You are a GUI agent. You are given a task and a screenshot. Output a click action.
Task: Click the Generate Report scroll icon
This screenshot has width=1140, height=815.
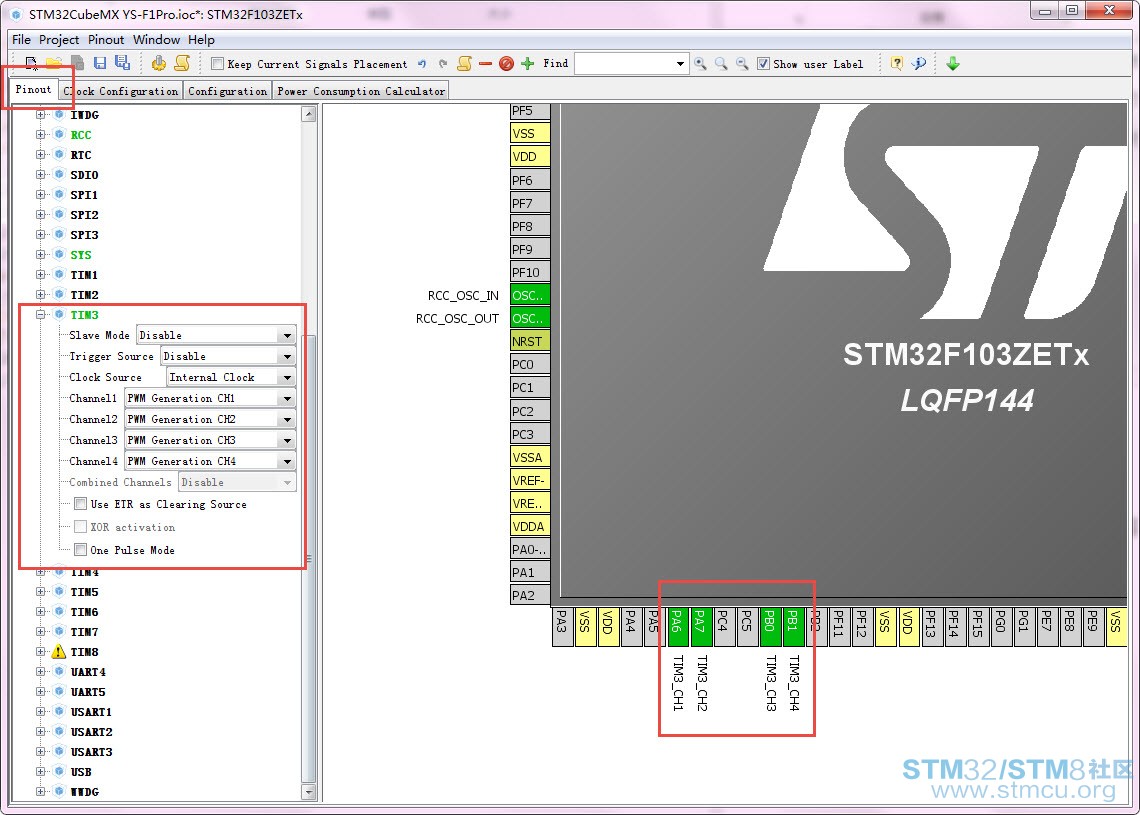(182, 63)
